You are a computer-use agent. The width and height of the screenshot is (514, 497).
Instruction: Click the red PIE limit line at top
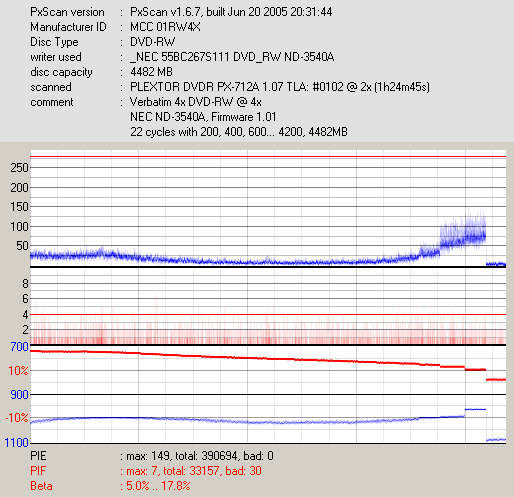268,156
